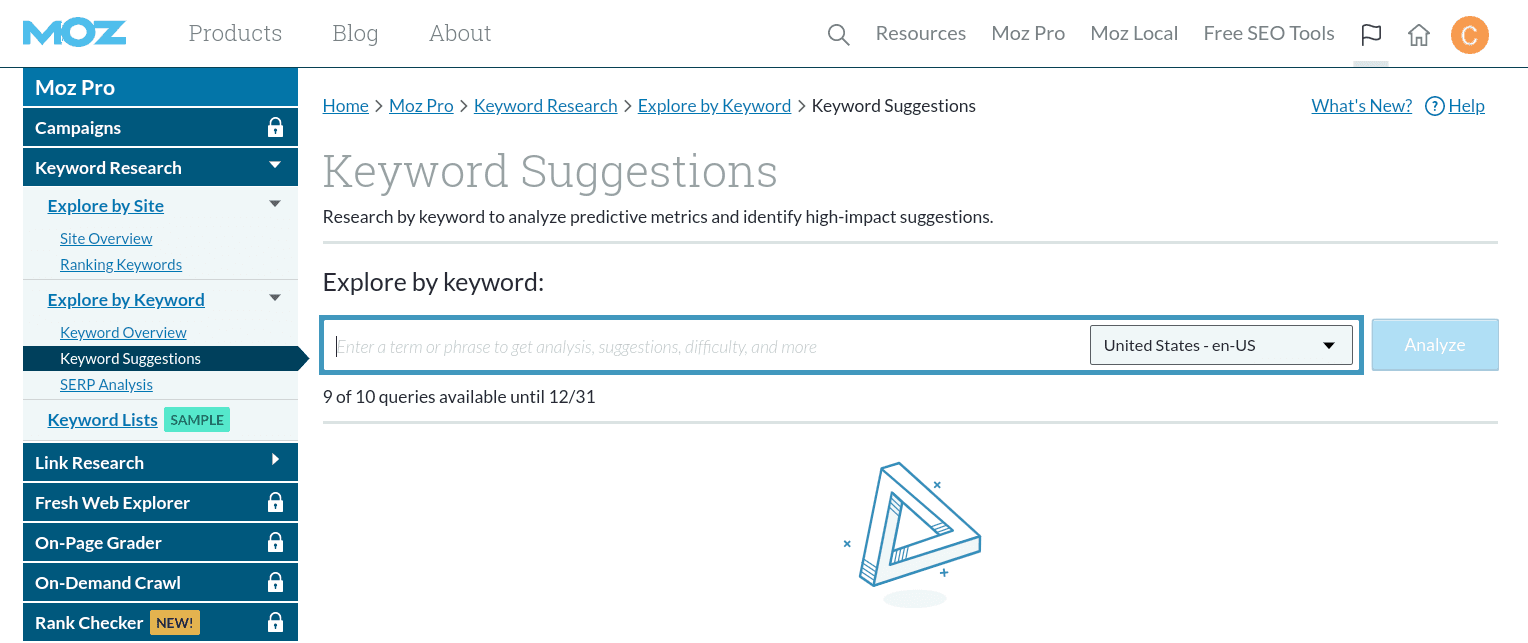Click the Analyze button
This screenshot has width=1528, height=643.
[x=1435, y=345]
